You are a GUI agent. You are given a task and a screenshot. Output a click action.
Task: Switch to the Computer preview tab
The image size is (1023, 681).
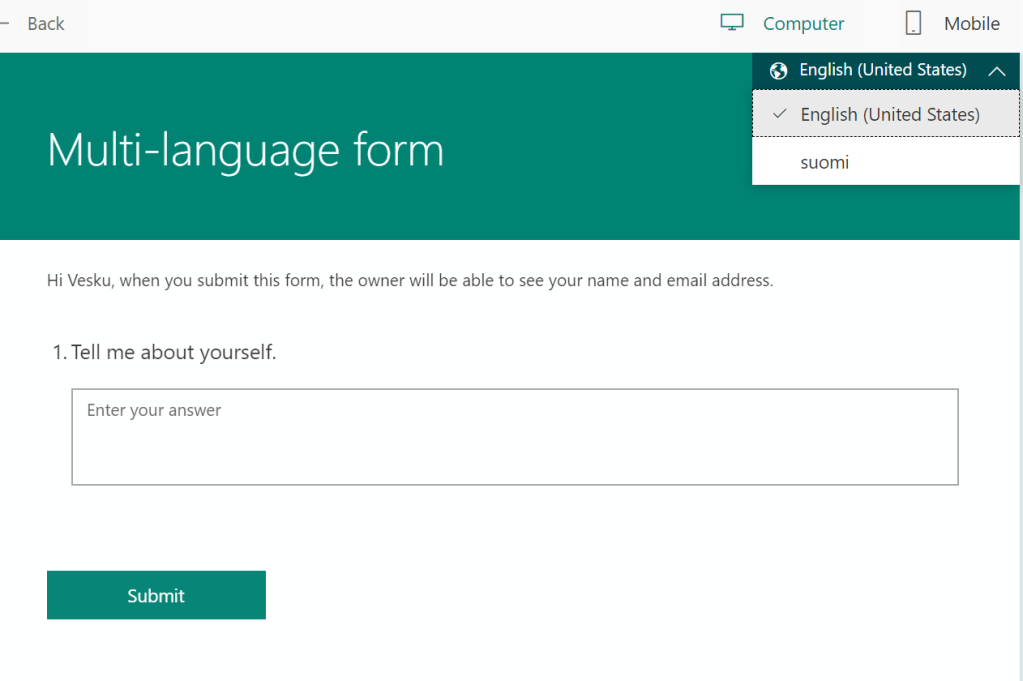tap(803, 24)
